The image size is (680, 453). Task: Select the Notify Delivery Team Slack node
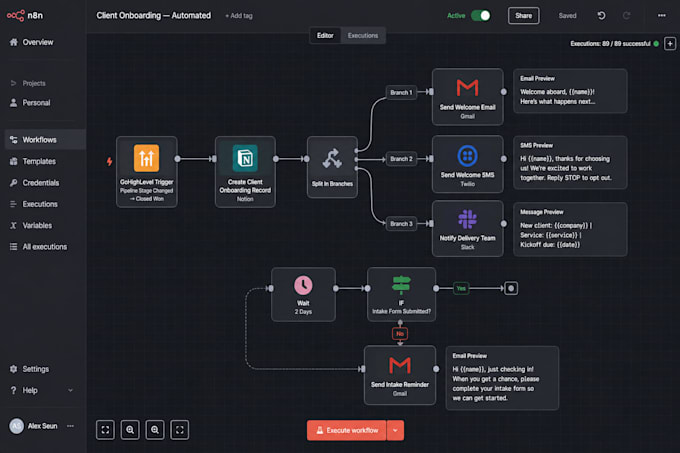point(468,228)
